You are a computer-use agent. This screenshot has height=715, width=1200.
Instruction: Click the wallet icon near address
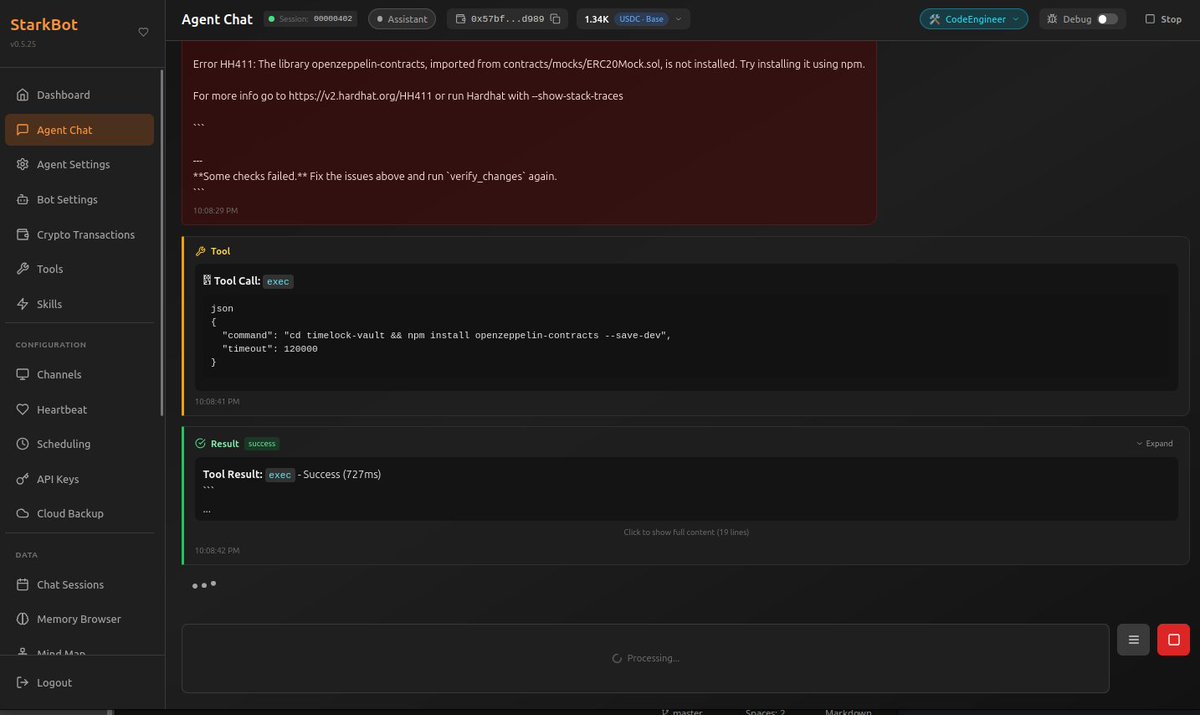pyautogui.click(x=460, y=19)
